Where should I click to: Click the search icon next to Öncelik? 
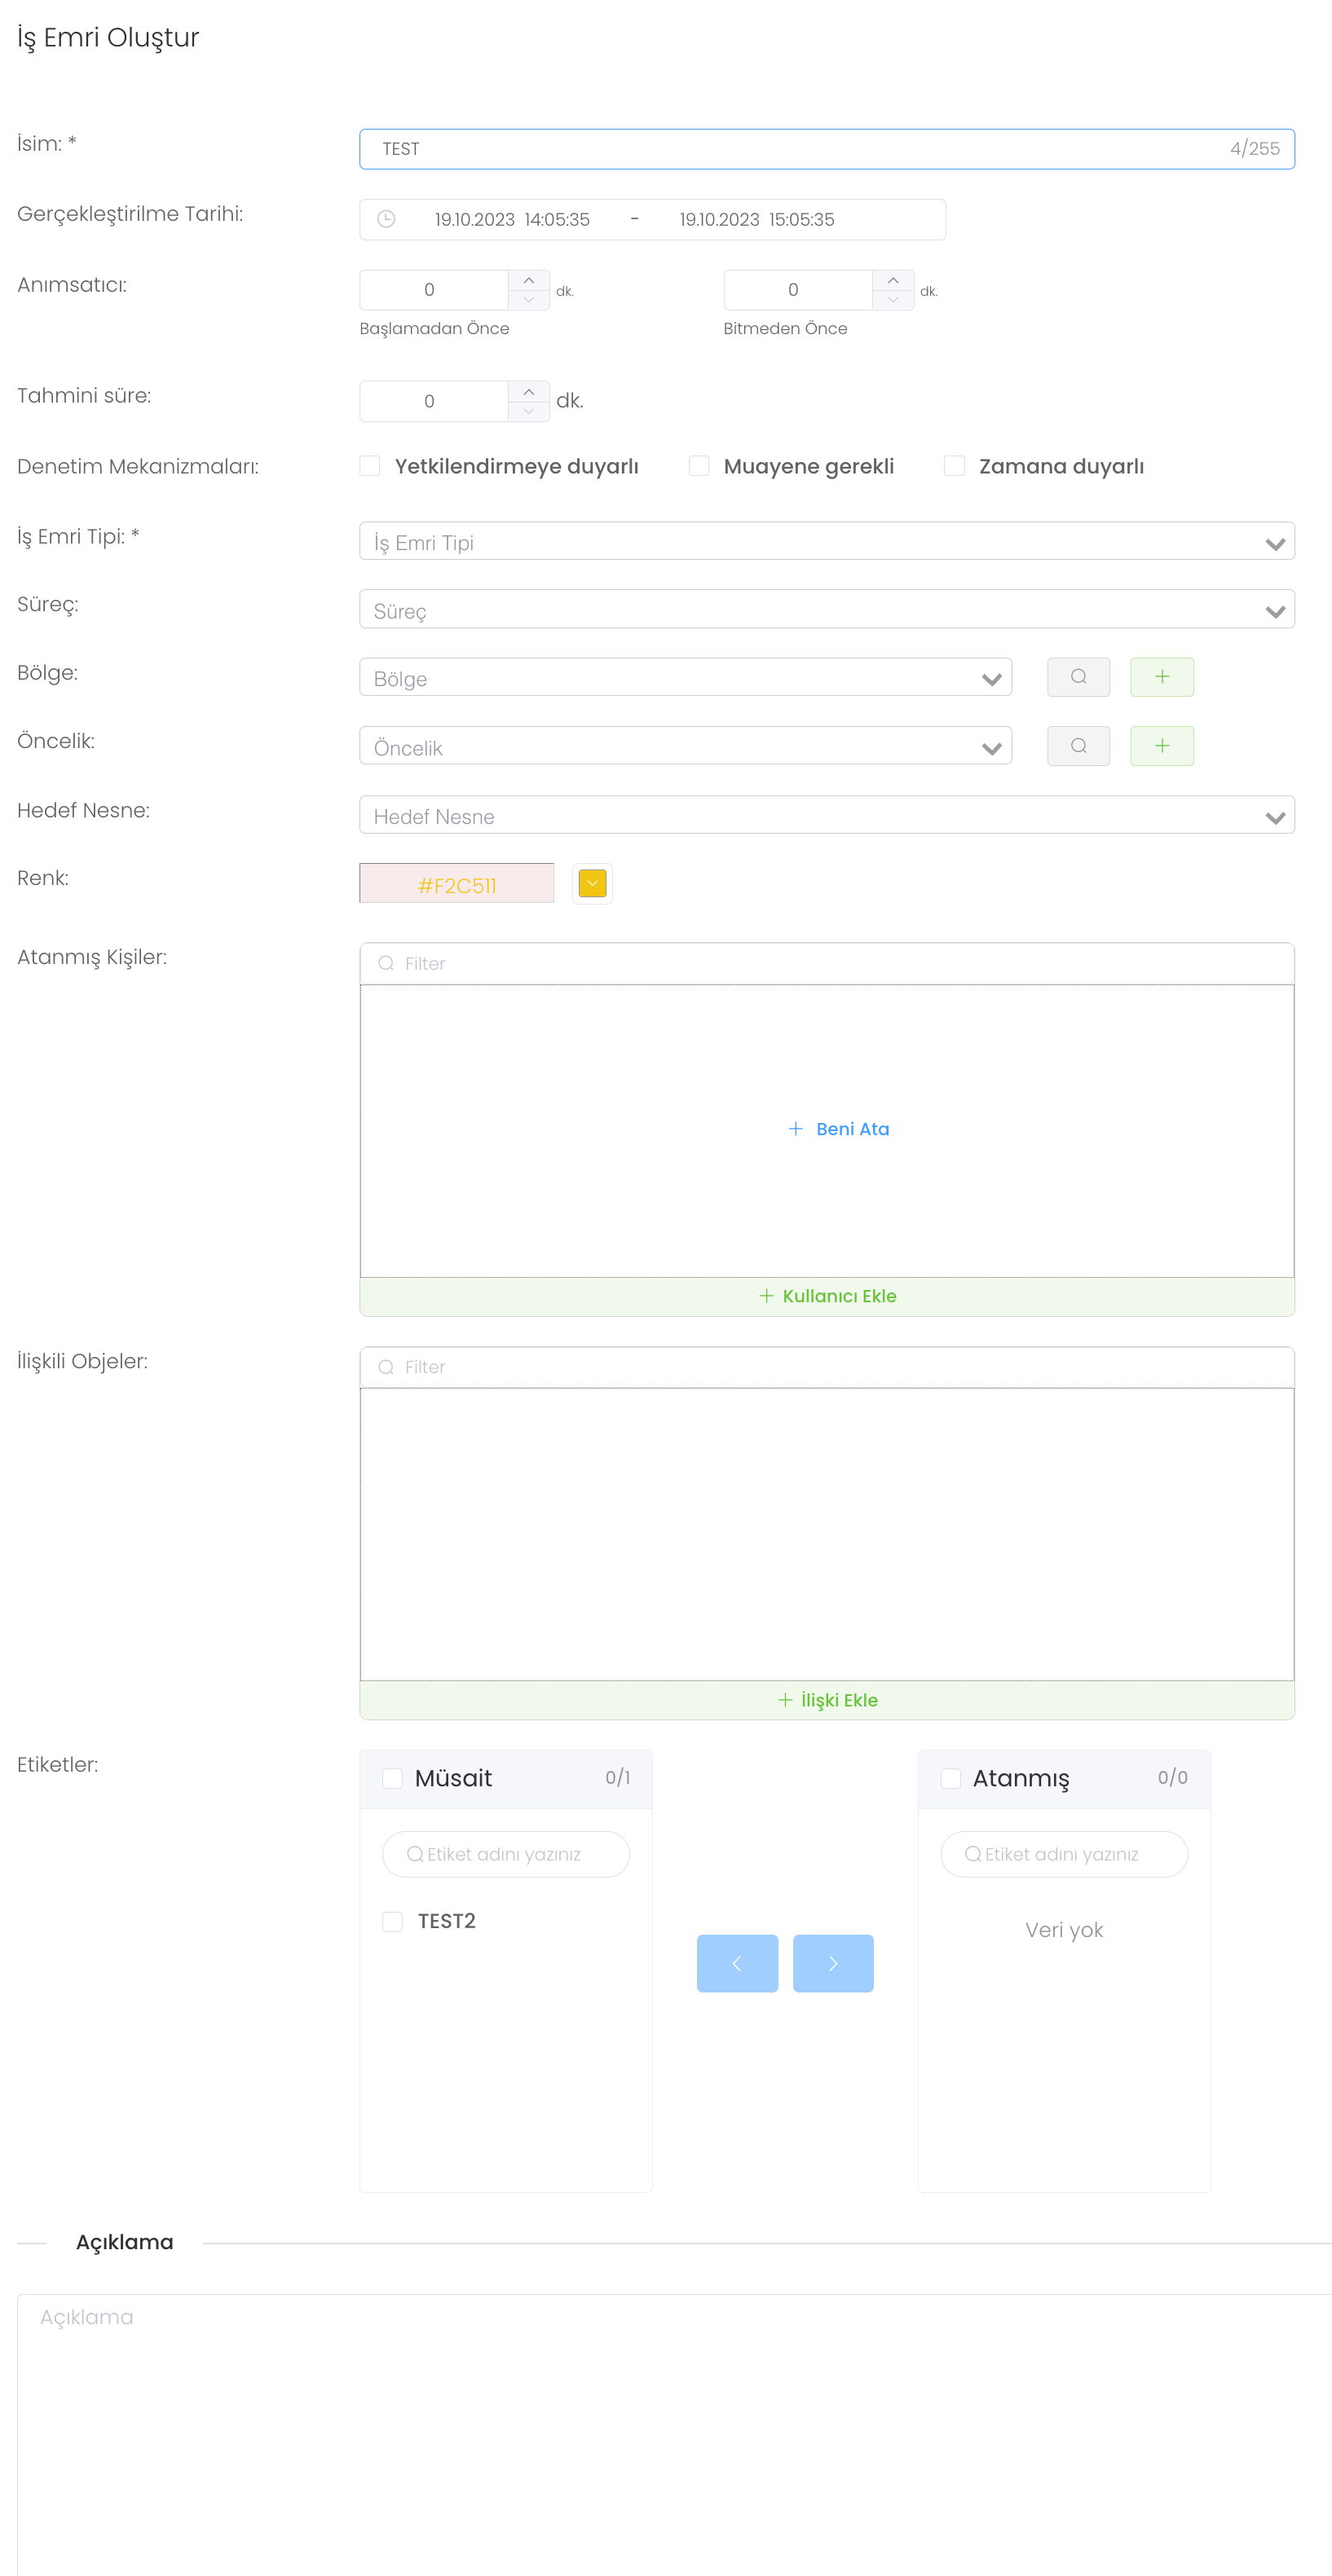pyautogui.click(x=1078, y=746)
